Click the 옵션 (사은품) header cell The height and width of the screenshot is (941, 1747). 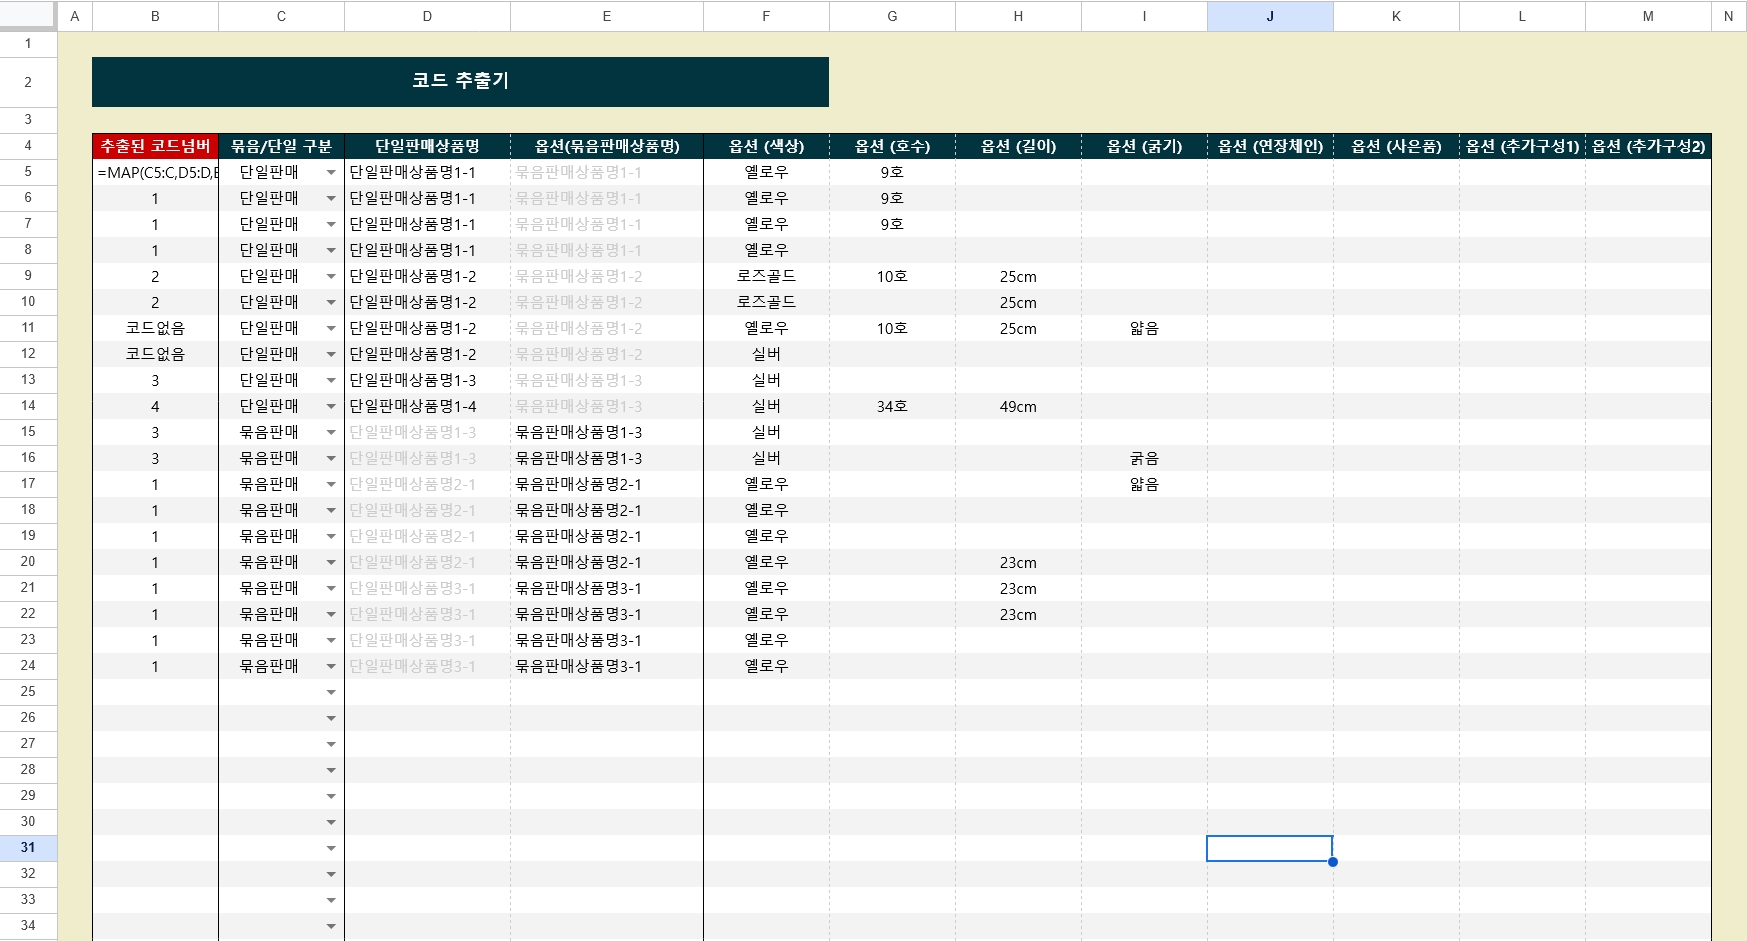1396,146
